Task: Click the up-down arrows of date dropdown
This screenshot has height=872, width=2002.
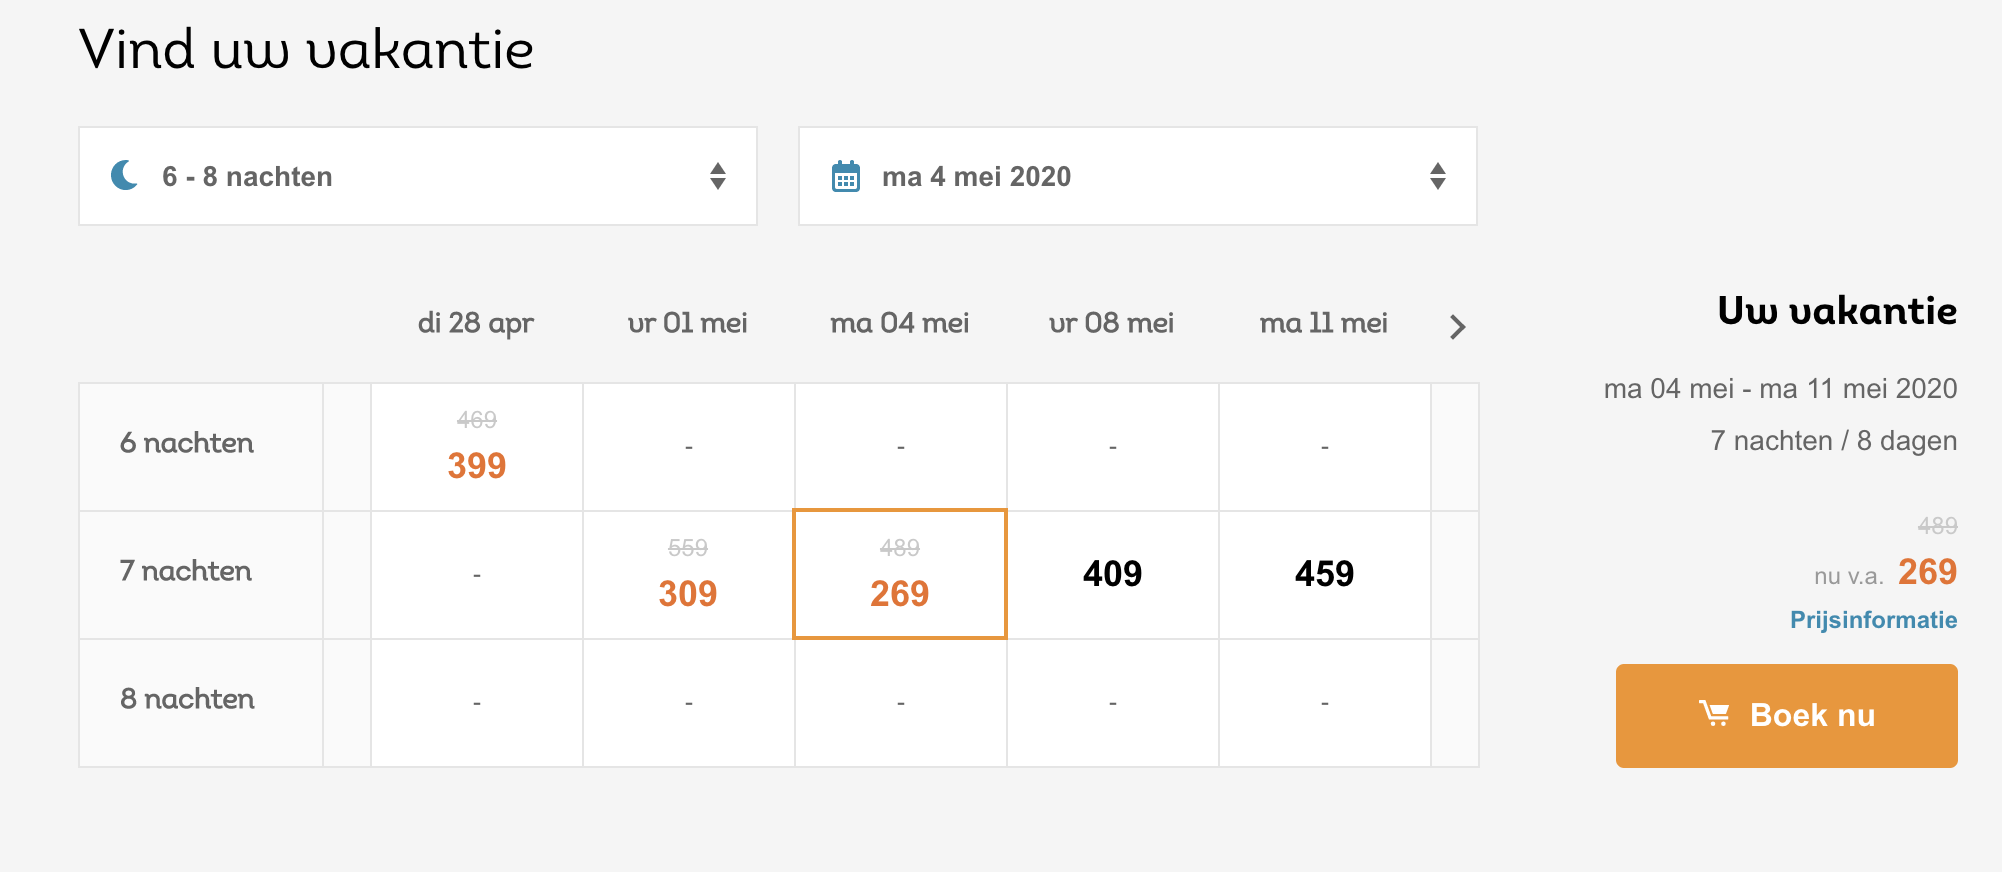Action: 1438,176
